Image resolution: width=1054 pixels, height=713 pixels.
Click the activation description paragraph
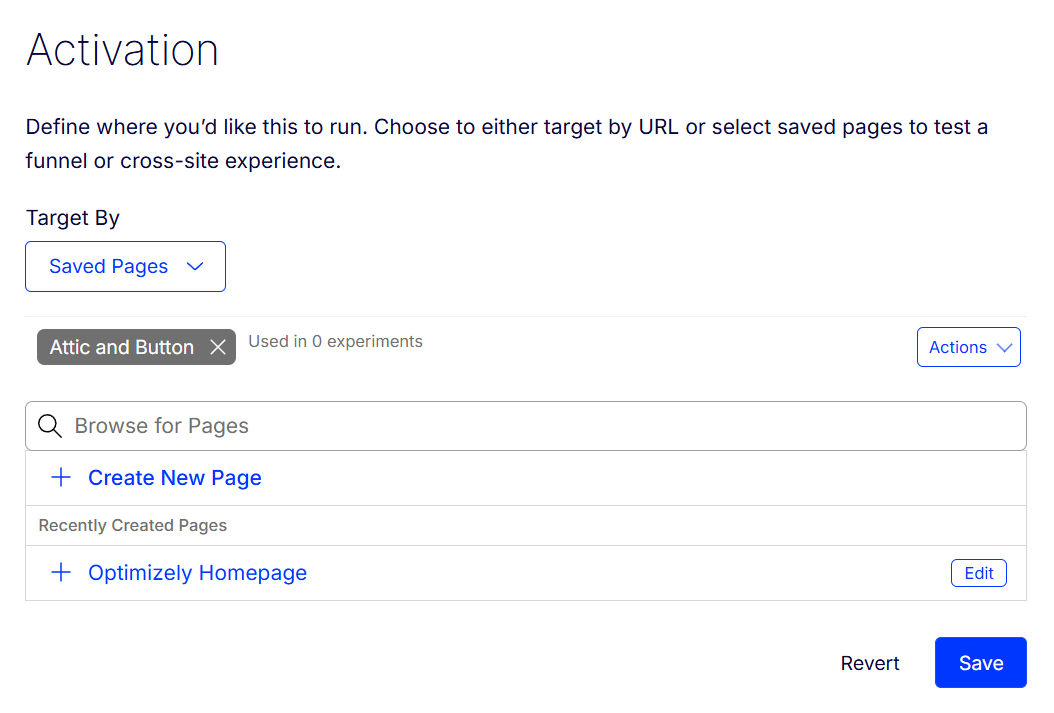[506, 144]
